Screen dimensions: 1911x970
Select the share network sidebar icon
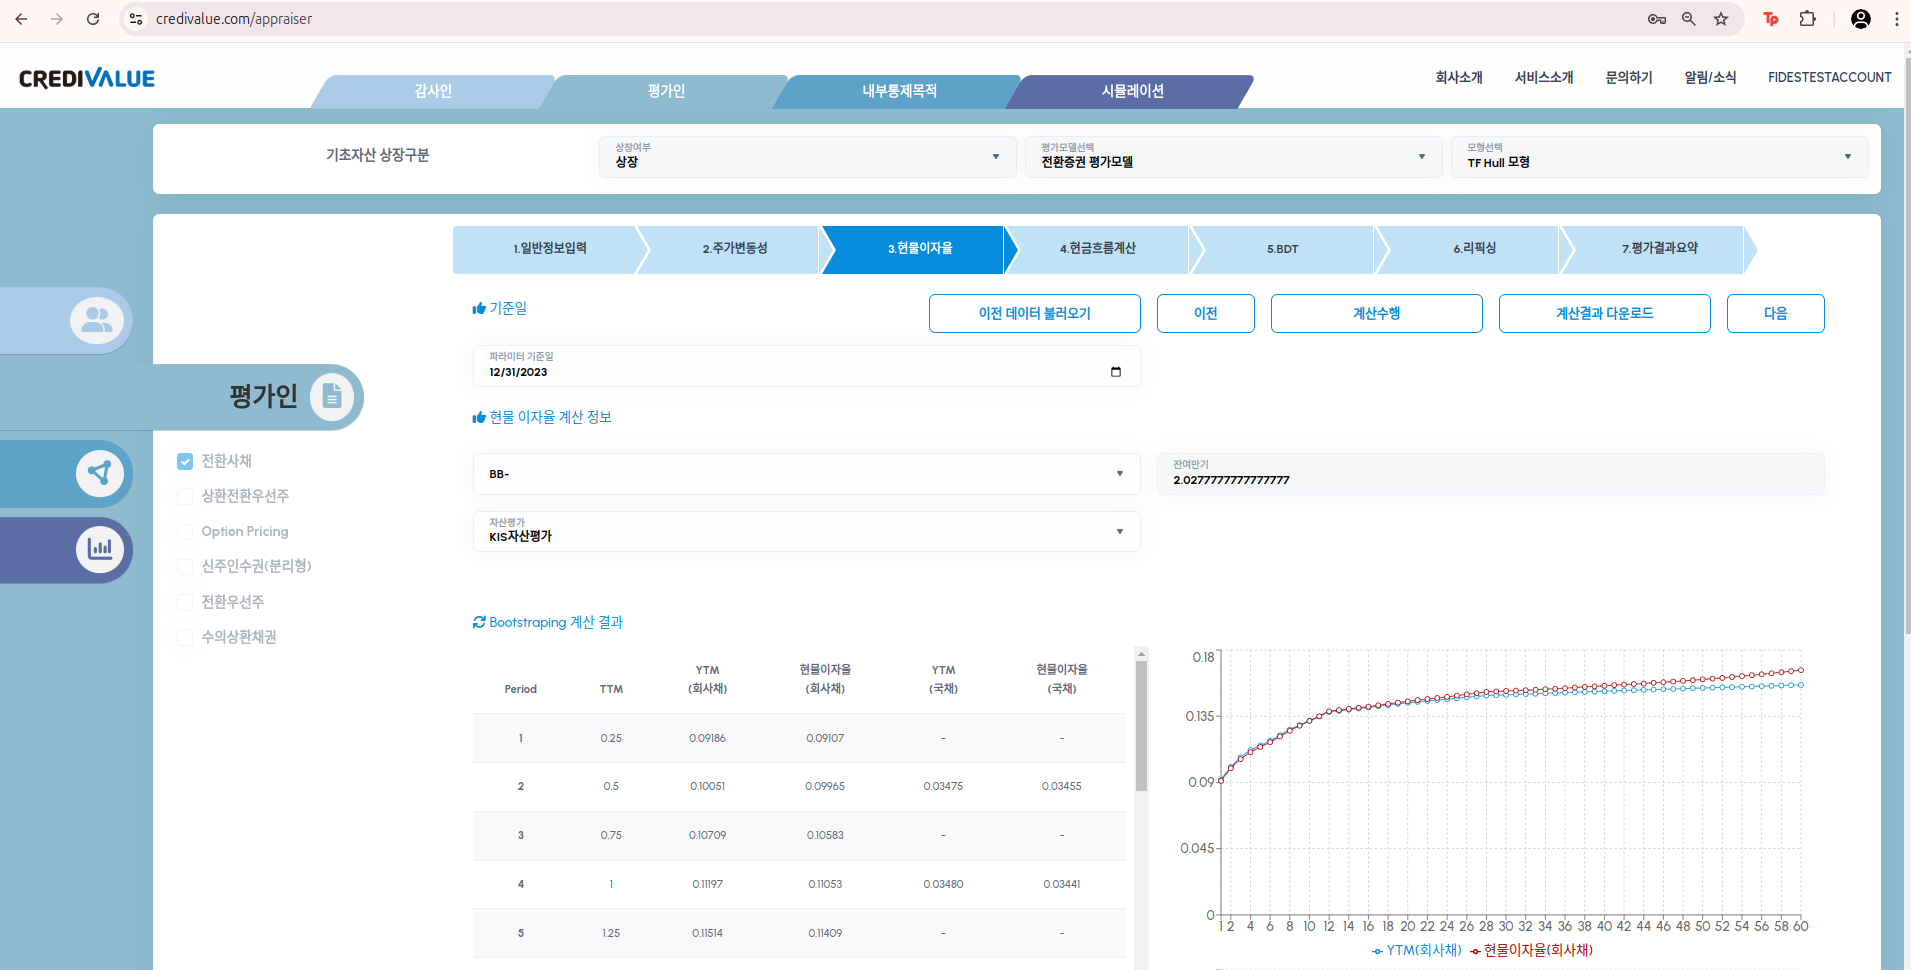tap(99, 473)
